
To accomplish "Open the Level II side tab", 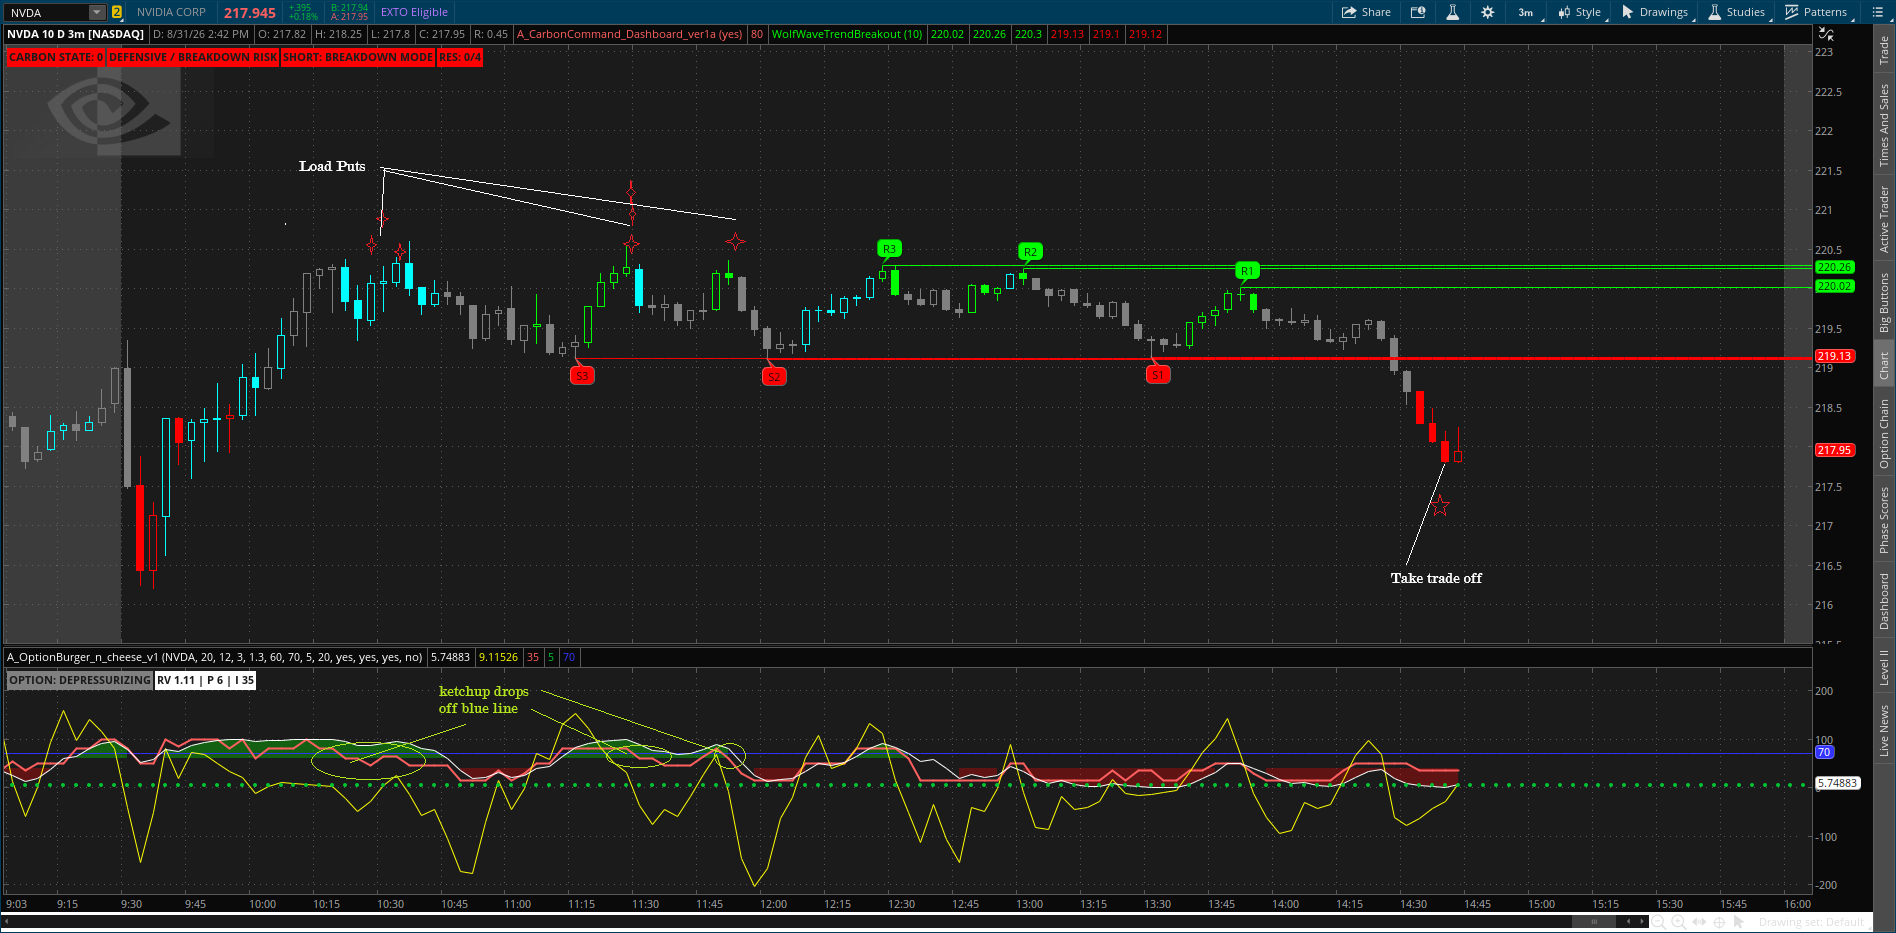I will click(x=1884, y=667).
